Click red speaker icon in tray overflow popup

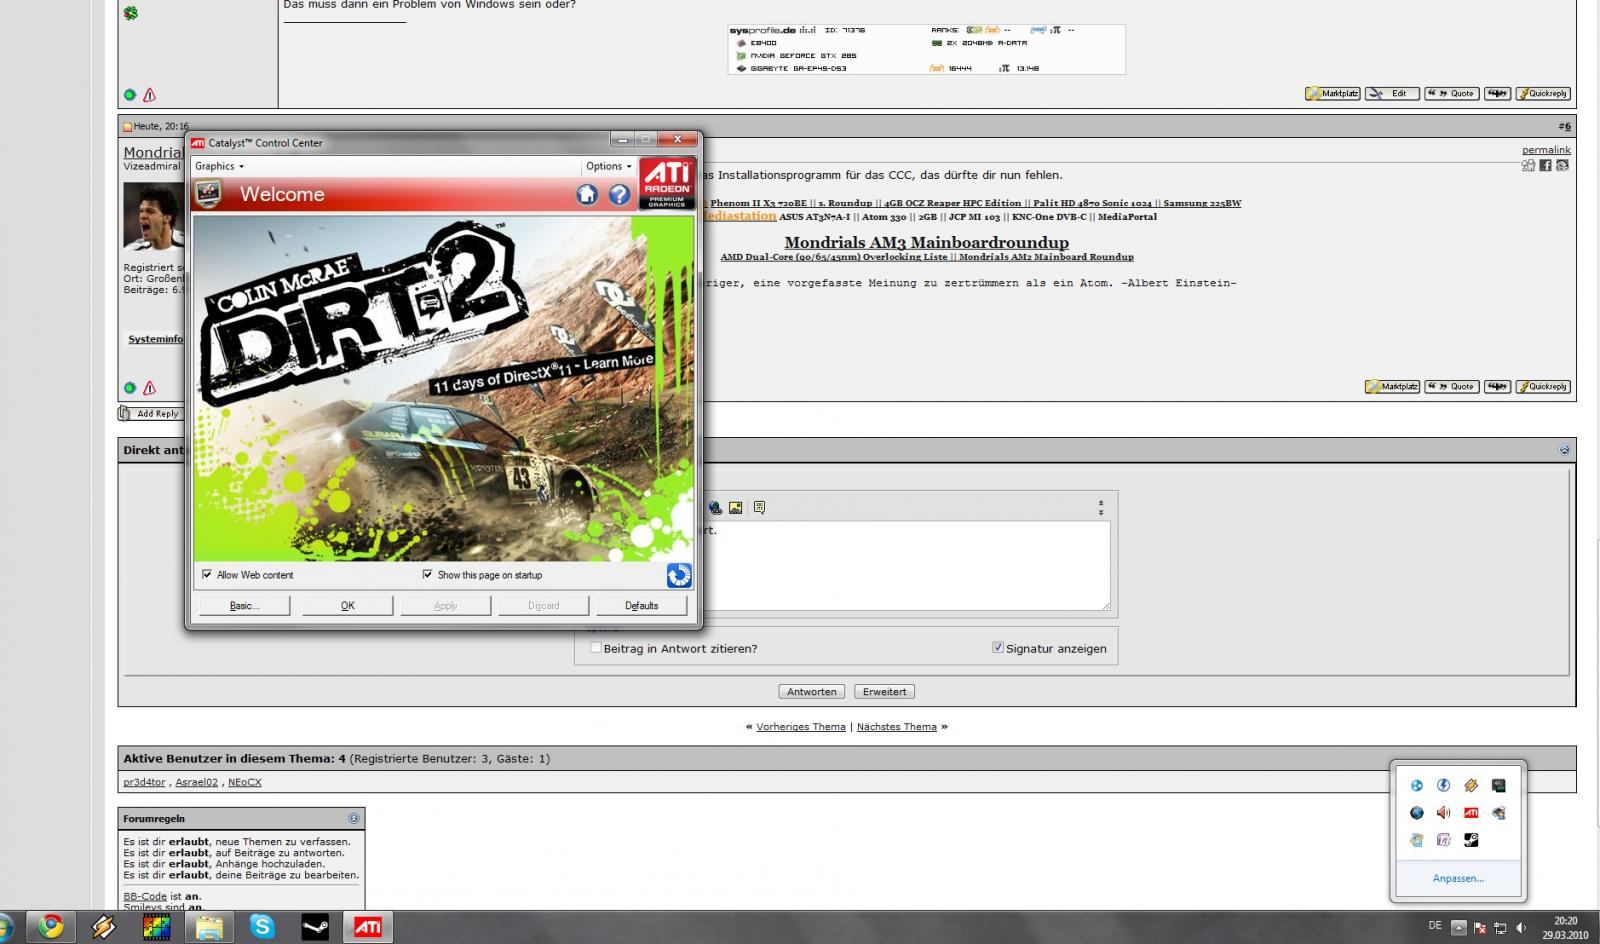[x=1443, y=813]
